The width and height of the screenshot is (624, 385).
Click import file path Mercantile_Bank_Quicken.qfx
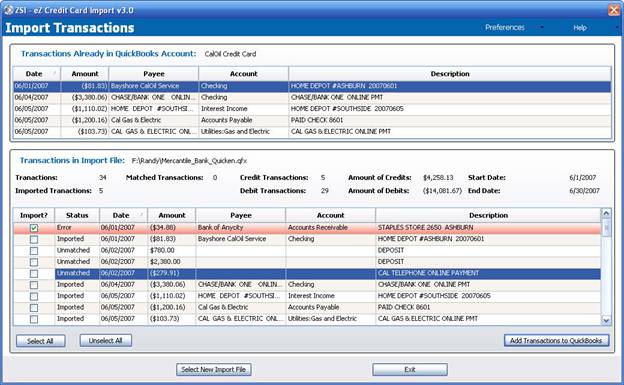[189, 161]
